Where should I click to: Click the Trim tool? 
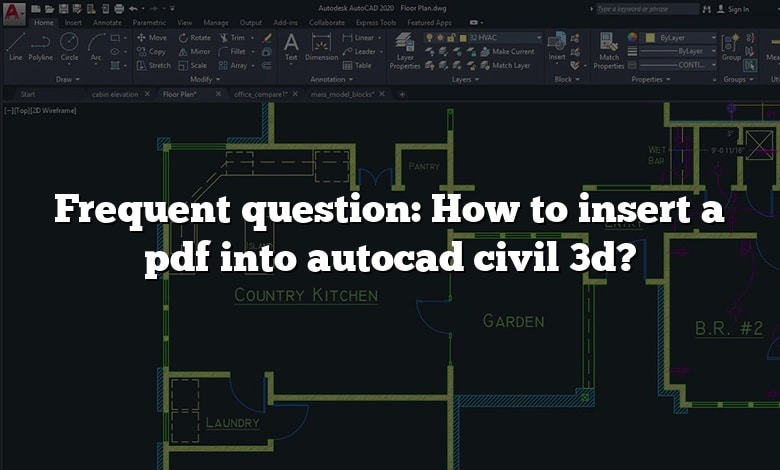pyautogui.click(x=232, y=37)
